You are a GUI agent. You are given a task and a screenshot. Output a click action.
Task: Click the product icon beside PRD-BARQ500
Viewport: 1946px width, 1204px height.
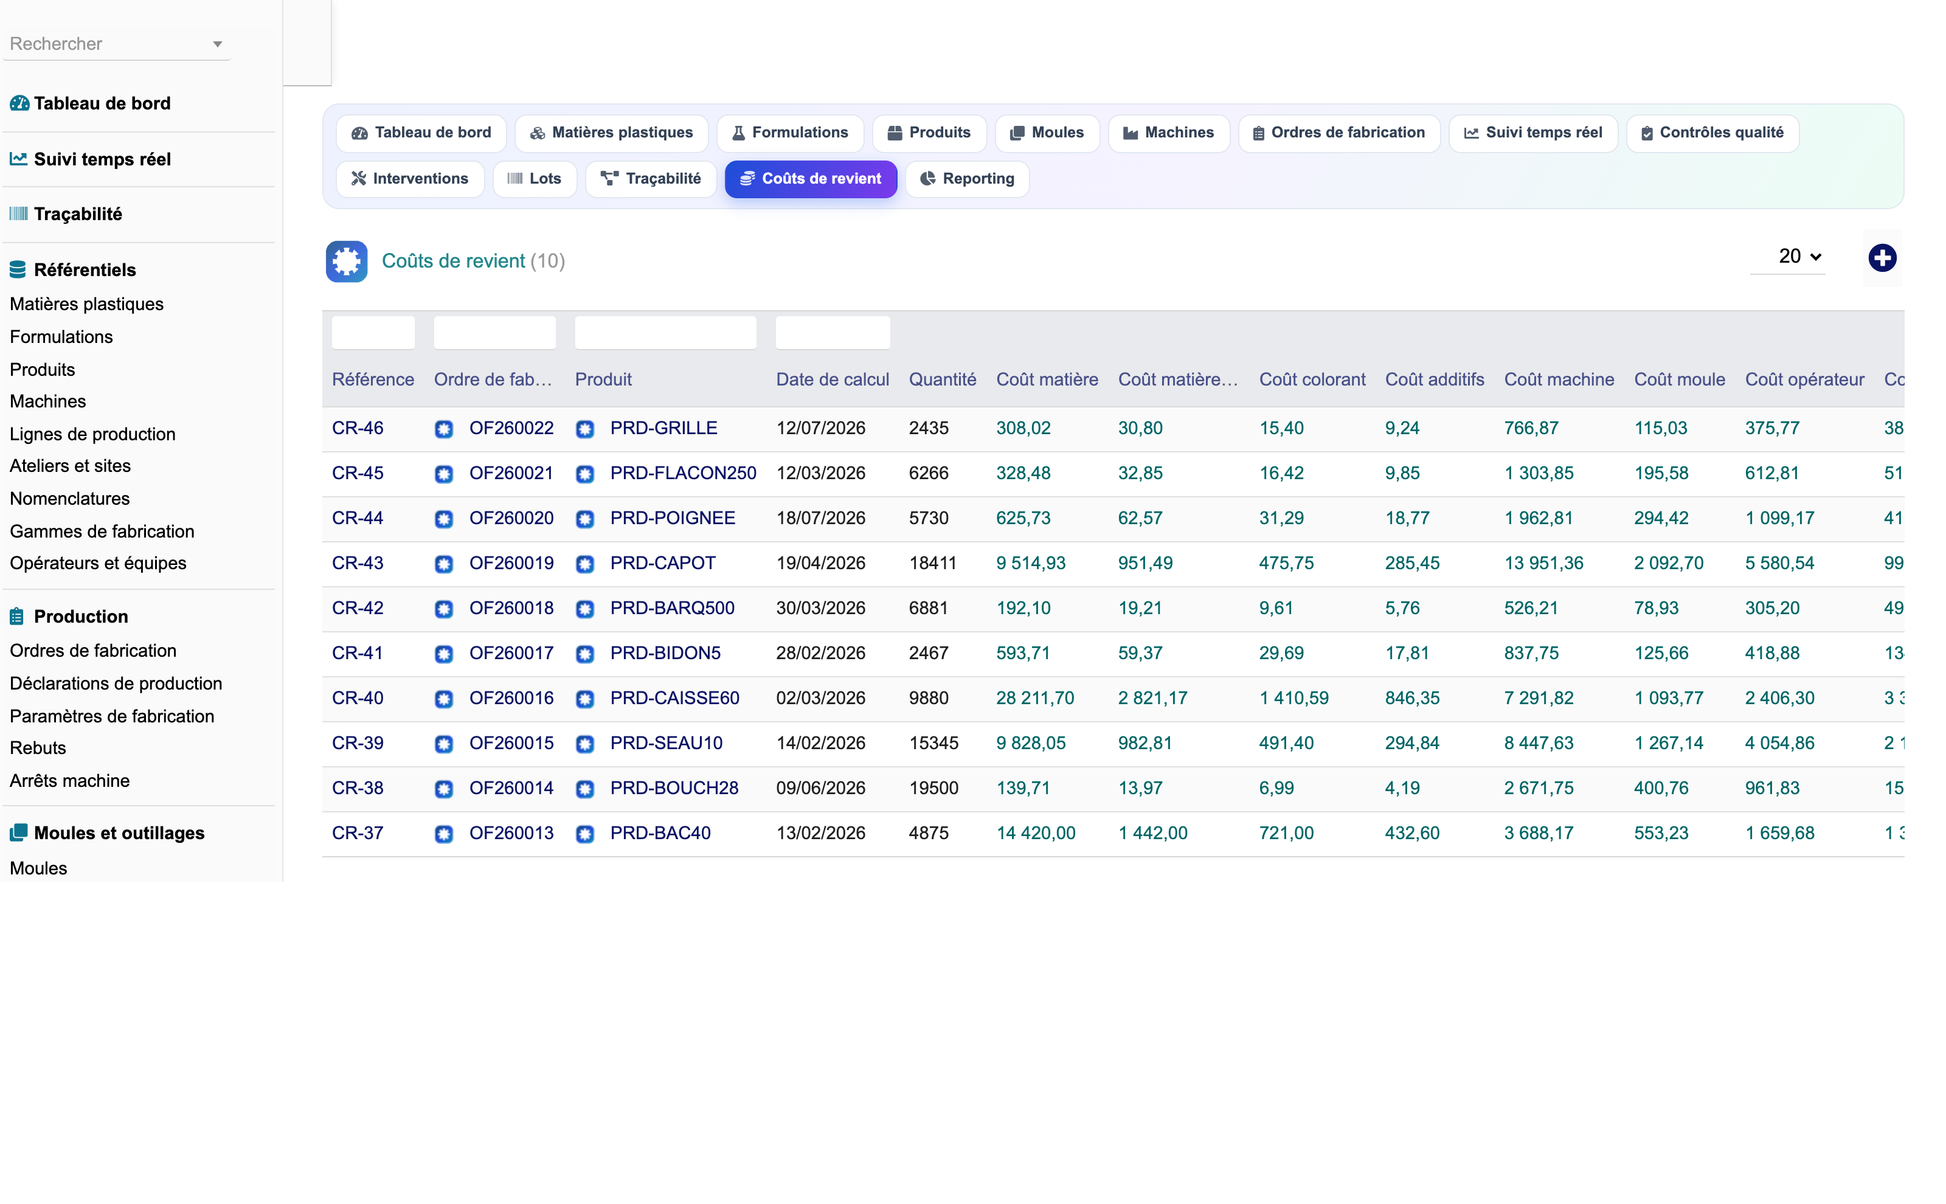click(x=585, y=609)
